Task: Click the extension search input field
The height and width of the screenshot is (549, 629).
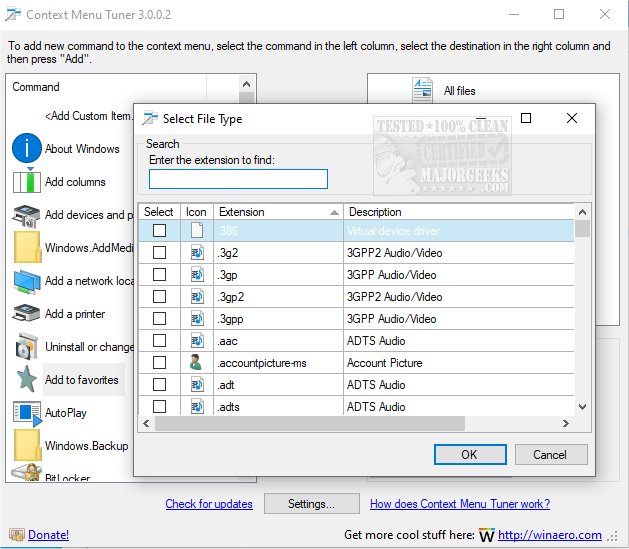Action: (x=238, y=179)
